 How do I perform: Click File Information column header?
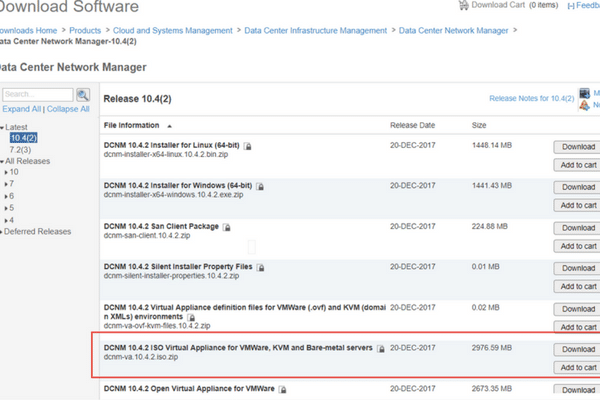(131, 126)
